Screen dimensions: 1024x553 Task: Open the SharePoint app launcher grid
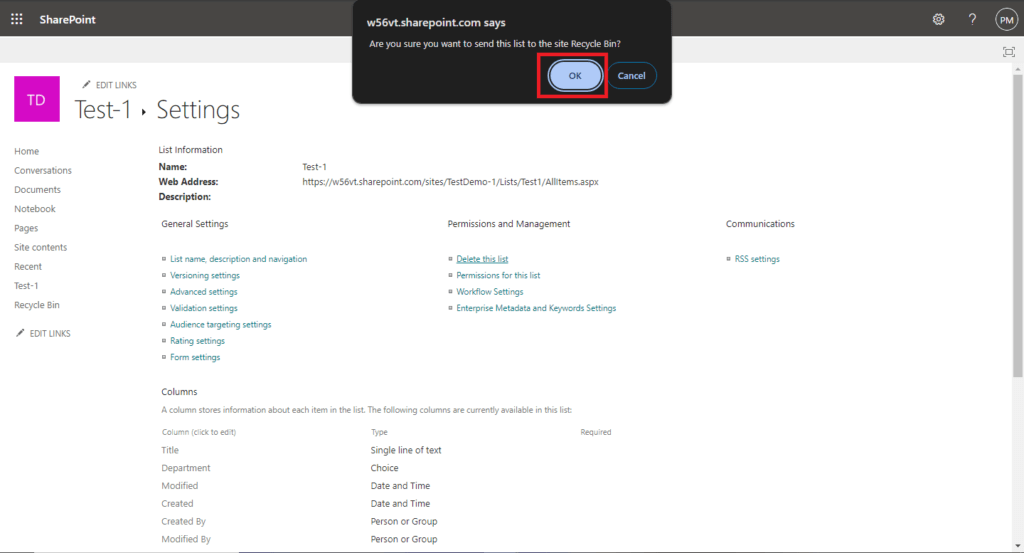click(17, 19)
